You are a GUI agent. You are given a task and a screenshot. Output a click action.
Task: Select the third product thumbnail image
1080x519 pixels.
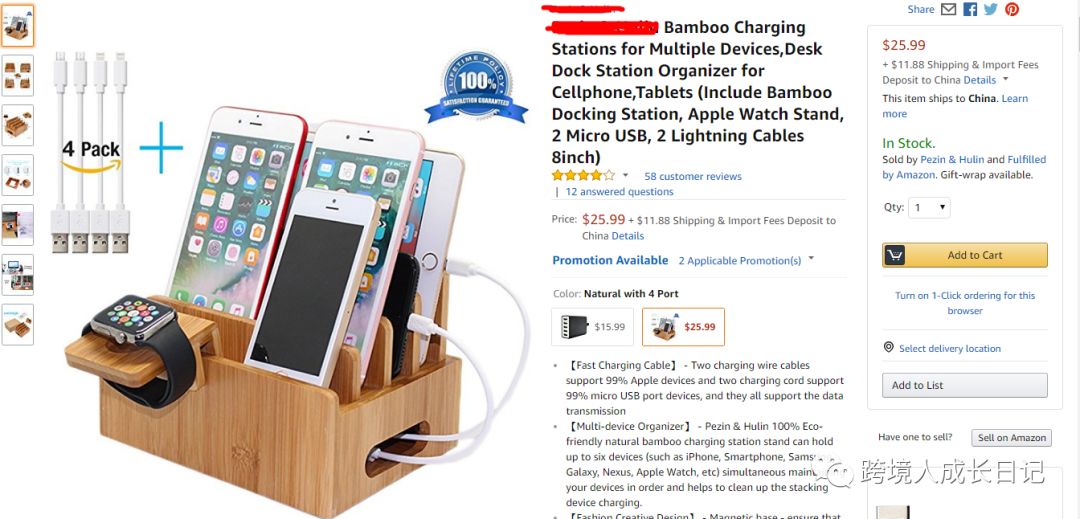point(17,125)
